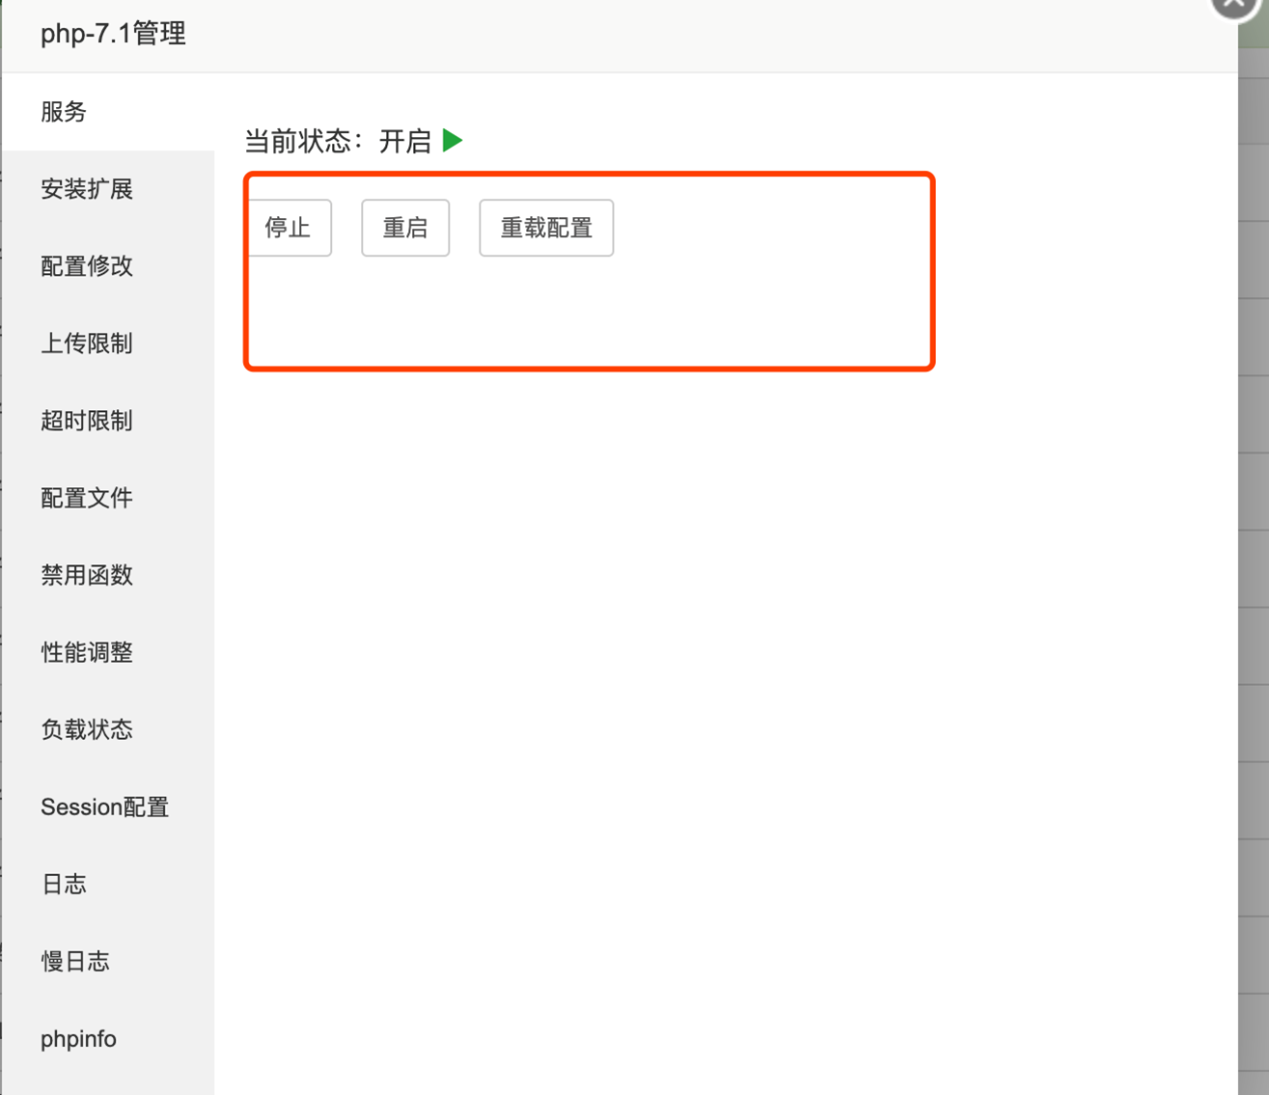1269x1095 pixels.
Task: Open the Session配置 tab
Action: coord(104,807)
